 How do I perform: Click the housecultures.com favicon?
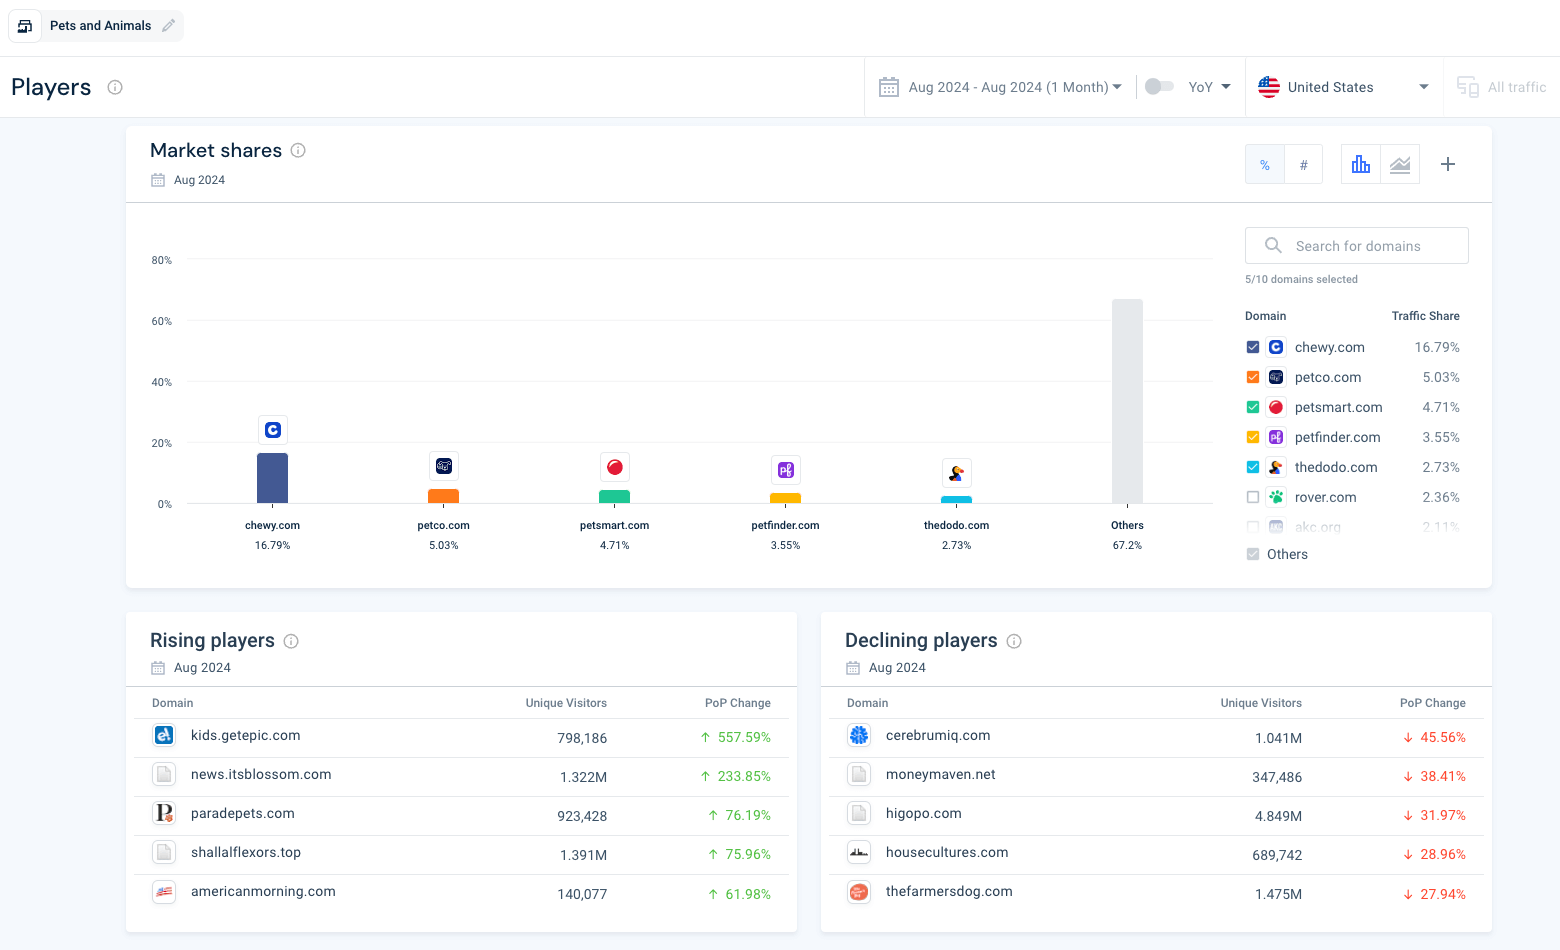(859, 852)
